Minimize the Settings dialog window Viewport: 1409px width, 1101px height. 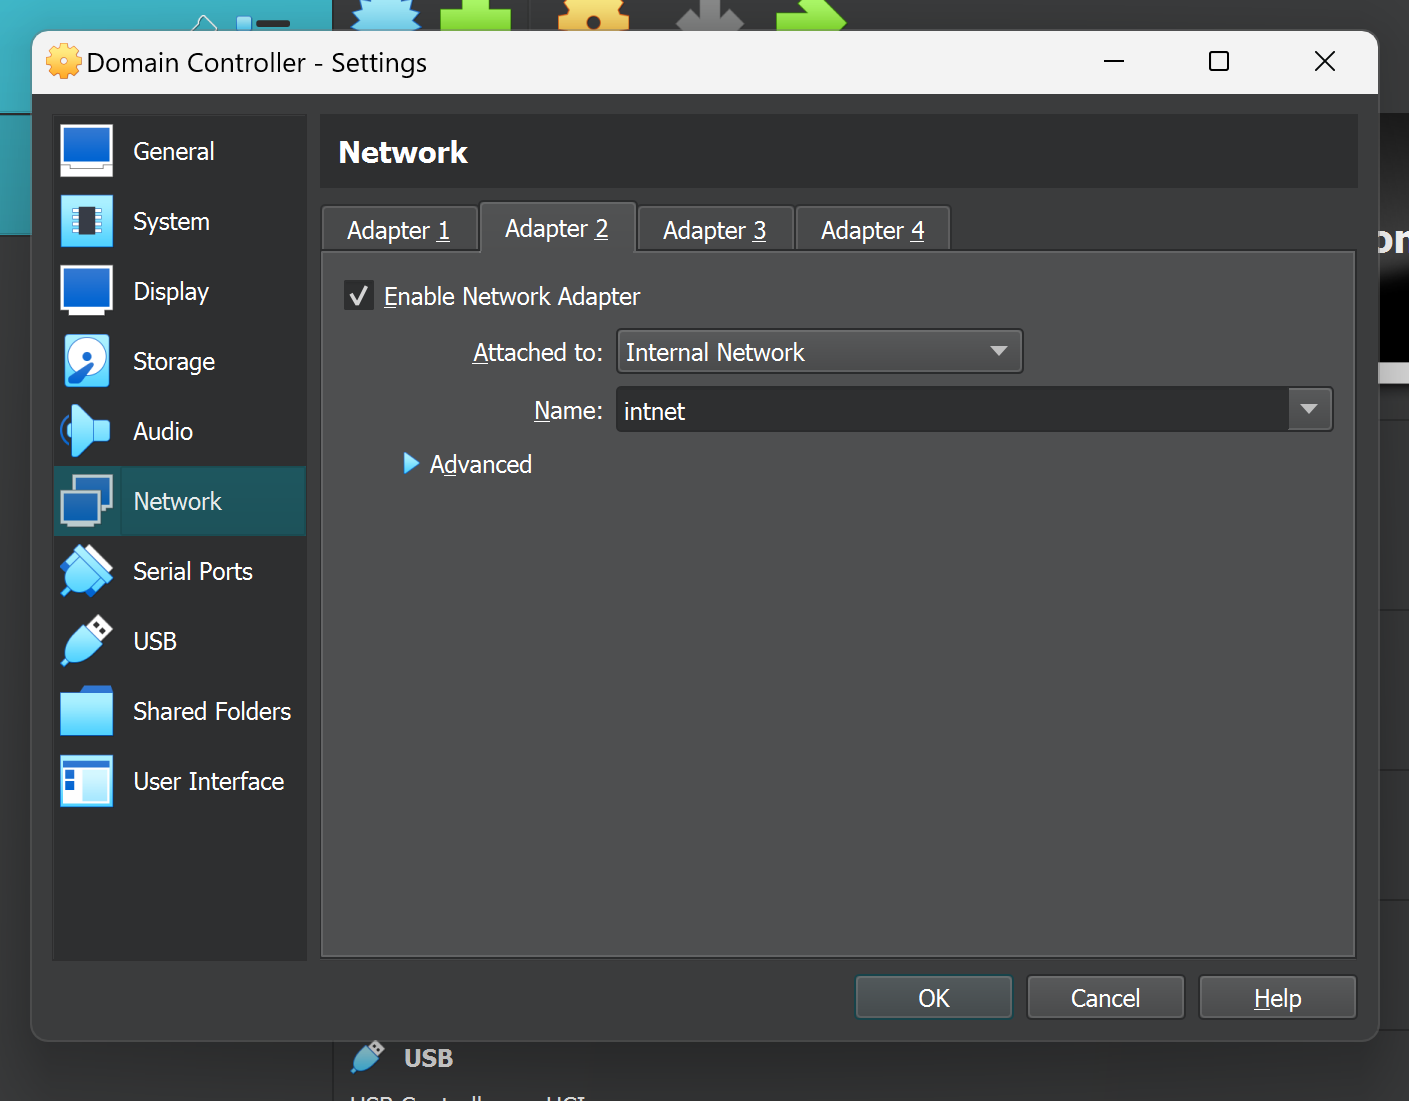pyautogui.click(x=1114, y=62)
